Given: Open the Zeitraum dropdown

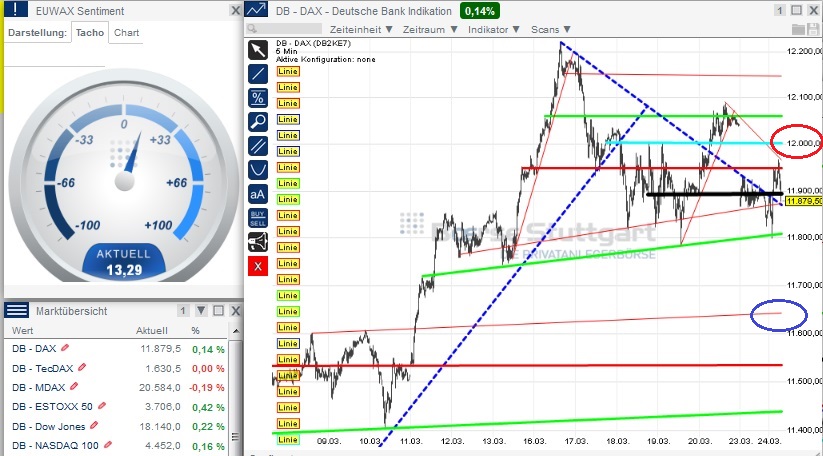Looking at the screenshot, I should pyautogui.click(x=430, y=29).
